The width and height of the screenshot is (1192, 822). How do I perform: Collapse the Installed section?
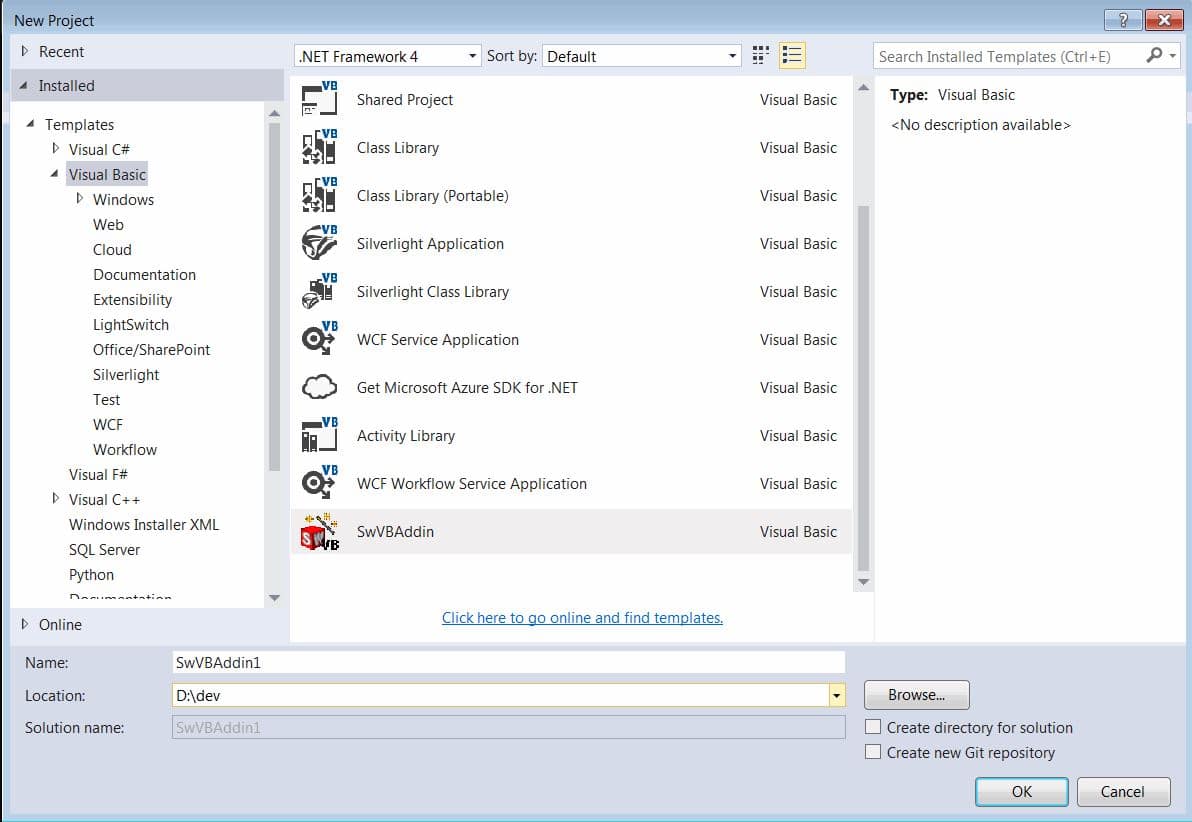(x=24, y=85)
